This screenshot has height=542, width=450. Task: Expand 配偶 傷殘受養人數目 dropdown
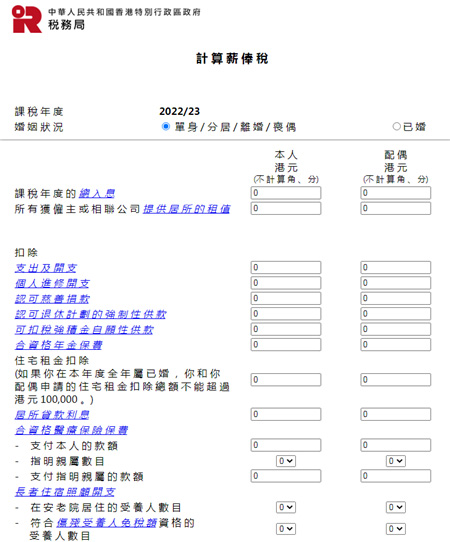(396, 529)
